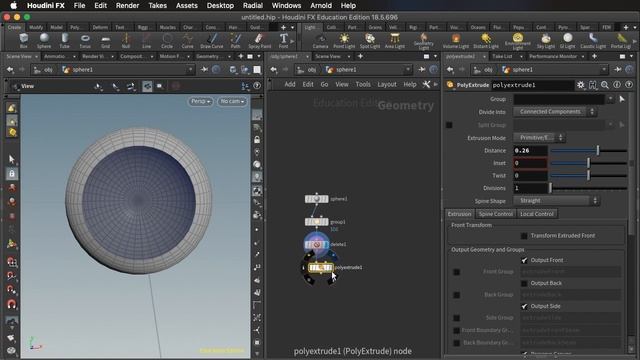This screenshot has width=640, height=360.
Task: Select the Line shelf tool
Action: pyautogui.click(x=147, y=40)
